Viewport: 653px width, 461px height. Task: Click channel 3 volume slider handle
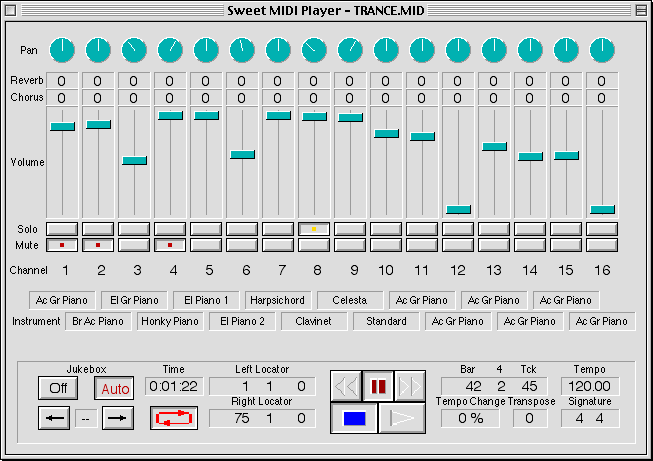[134, 160]
